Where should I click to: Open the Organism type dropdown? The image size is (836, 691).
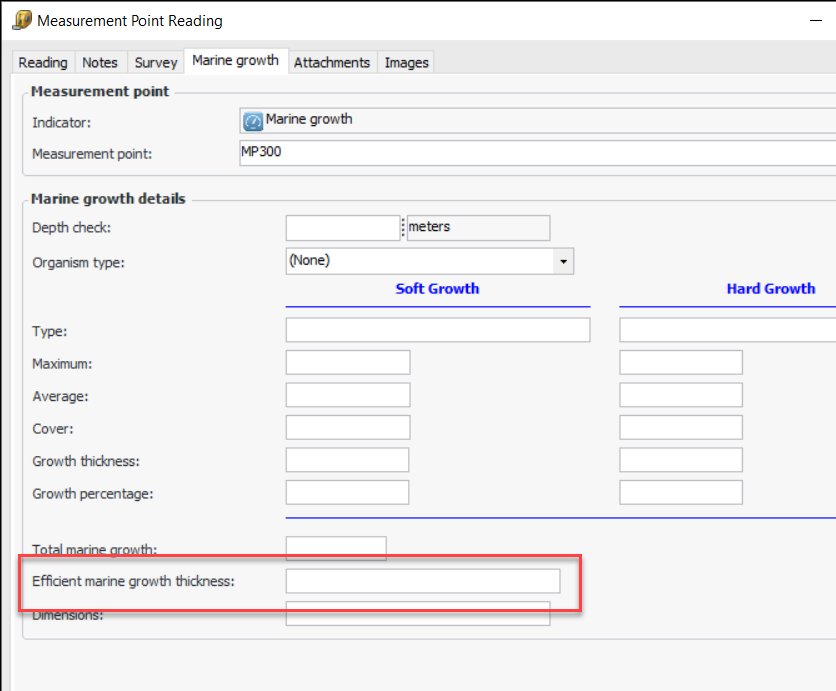pyautogui.click(x=565, y=262)
